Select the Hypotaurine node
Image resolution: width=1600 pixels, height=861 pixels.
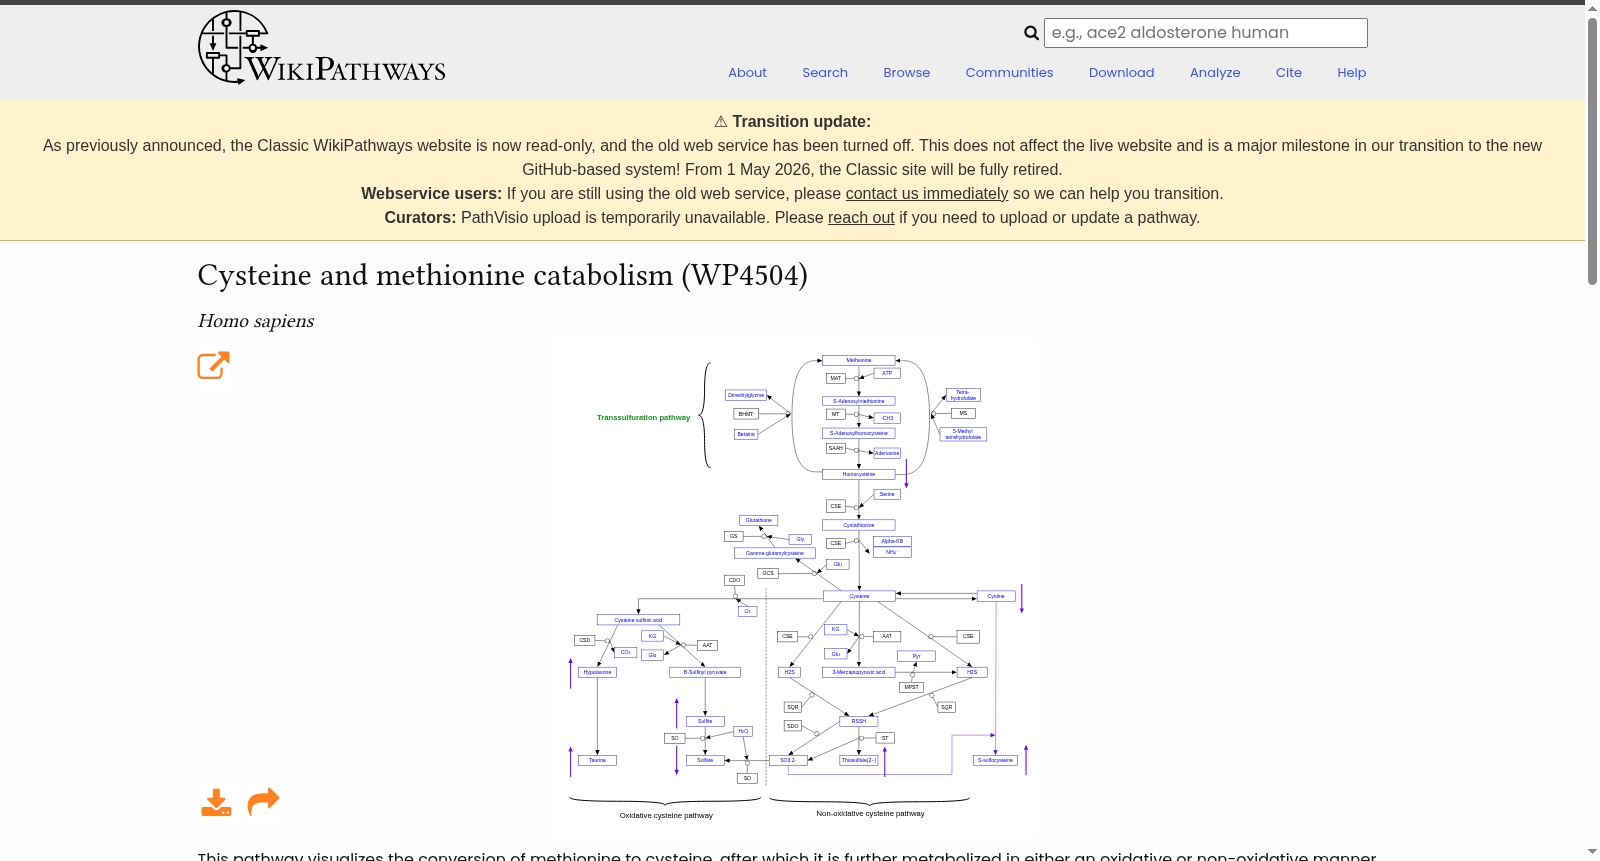597,672
